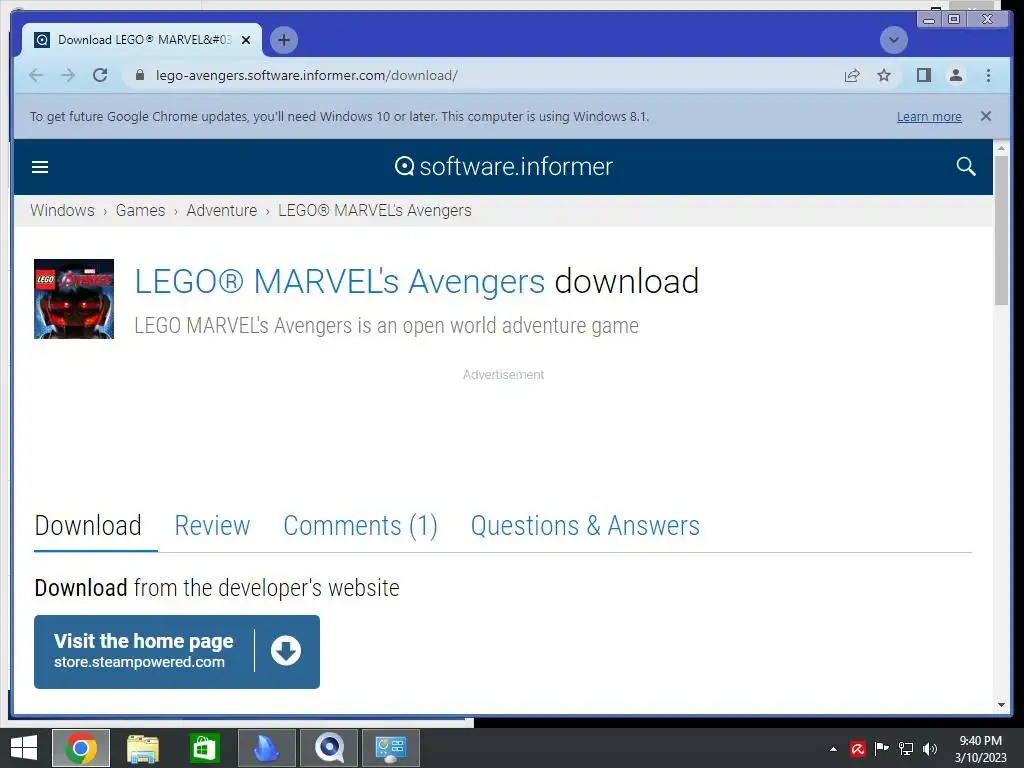Open the Avira antivirus tray icon
The image size is (1024, 768).
pyautogui.click(x=857, y=749)
